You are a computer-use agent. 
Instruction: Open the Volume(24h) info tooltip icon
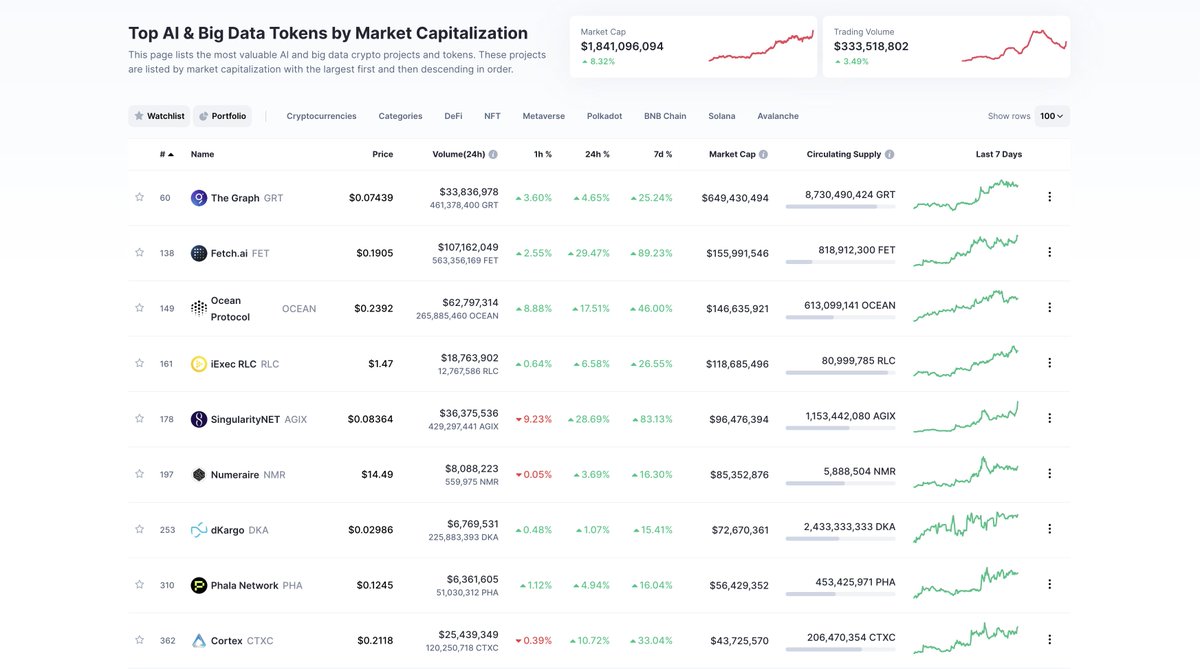tap(493, 155)
